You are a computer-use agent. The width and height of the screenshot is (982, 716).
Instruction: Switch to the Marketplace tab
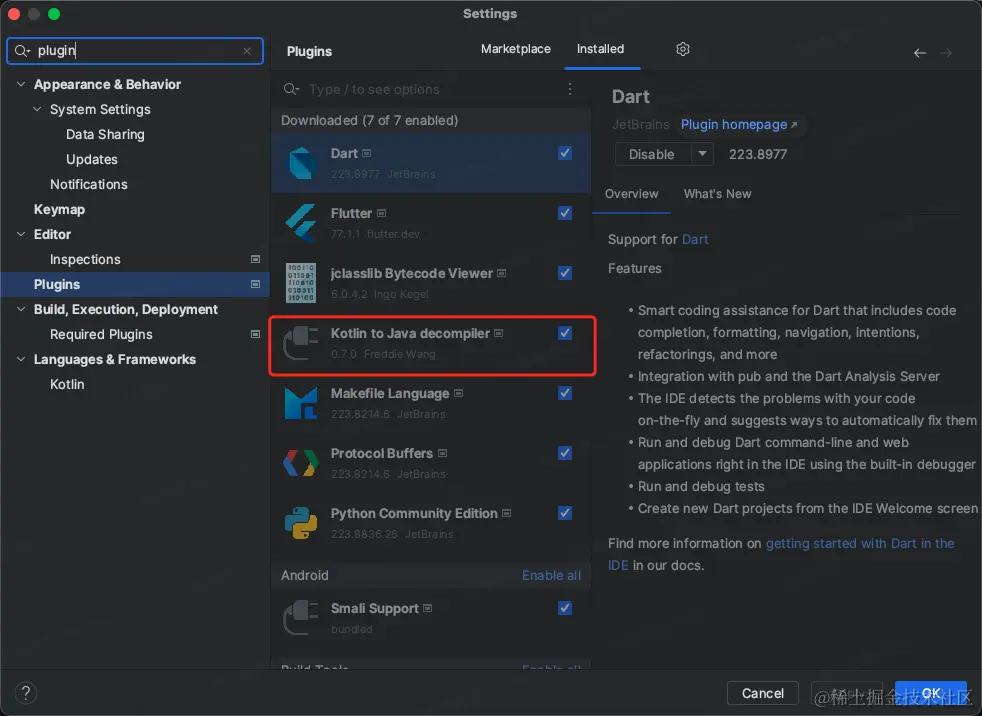tap(515, 49)
